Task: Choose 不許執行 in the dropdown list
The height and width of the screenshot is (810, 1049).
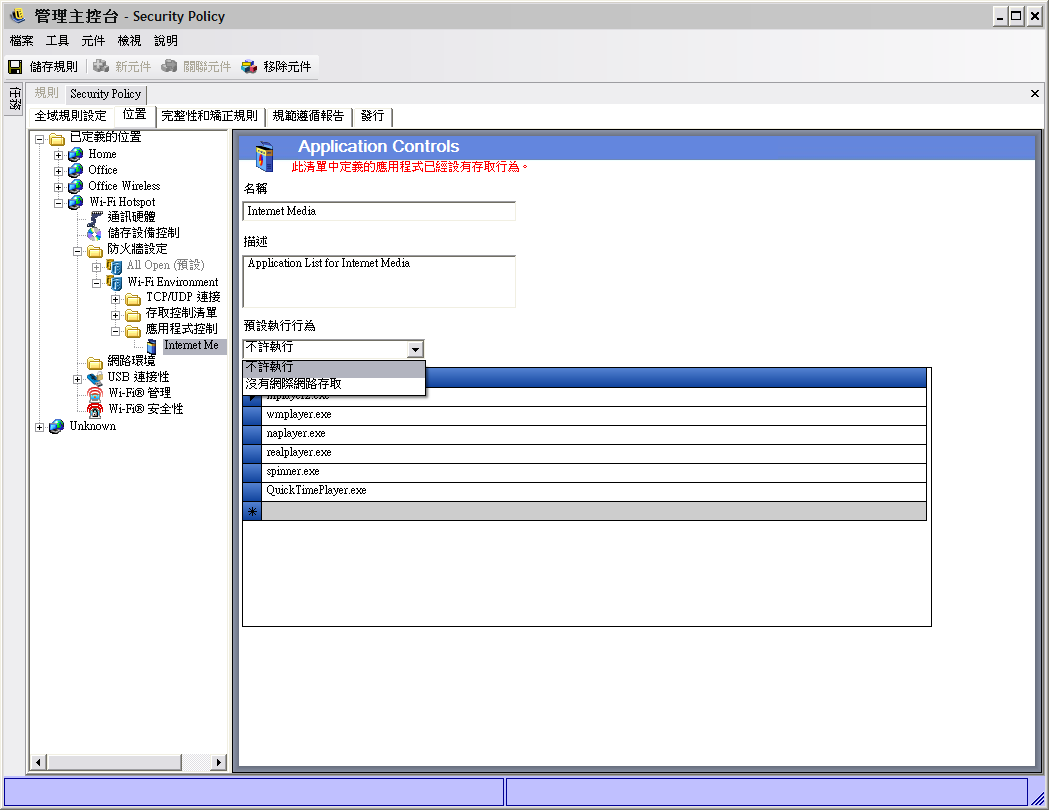Action: [x=334, y=367]
